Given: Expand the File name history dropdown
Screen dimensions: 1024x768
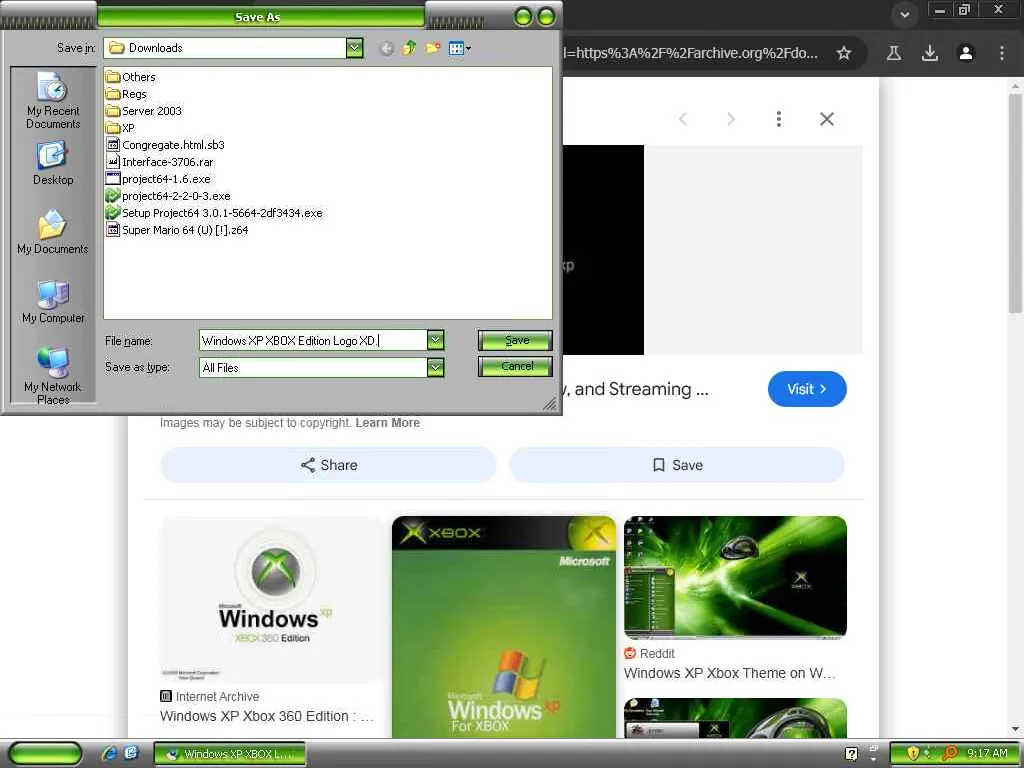Looking at the screenshot, I should coord(436,340).
